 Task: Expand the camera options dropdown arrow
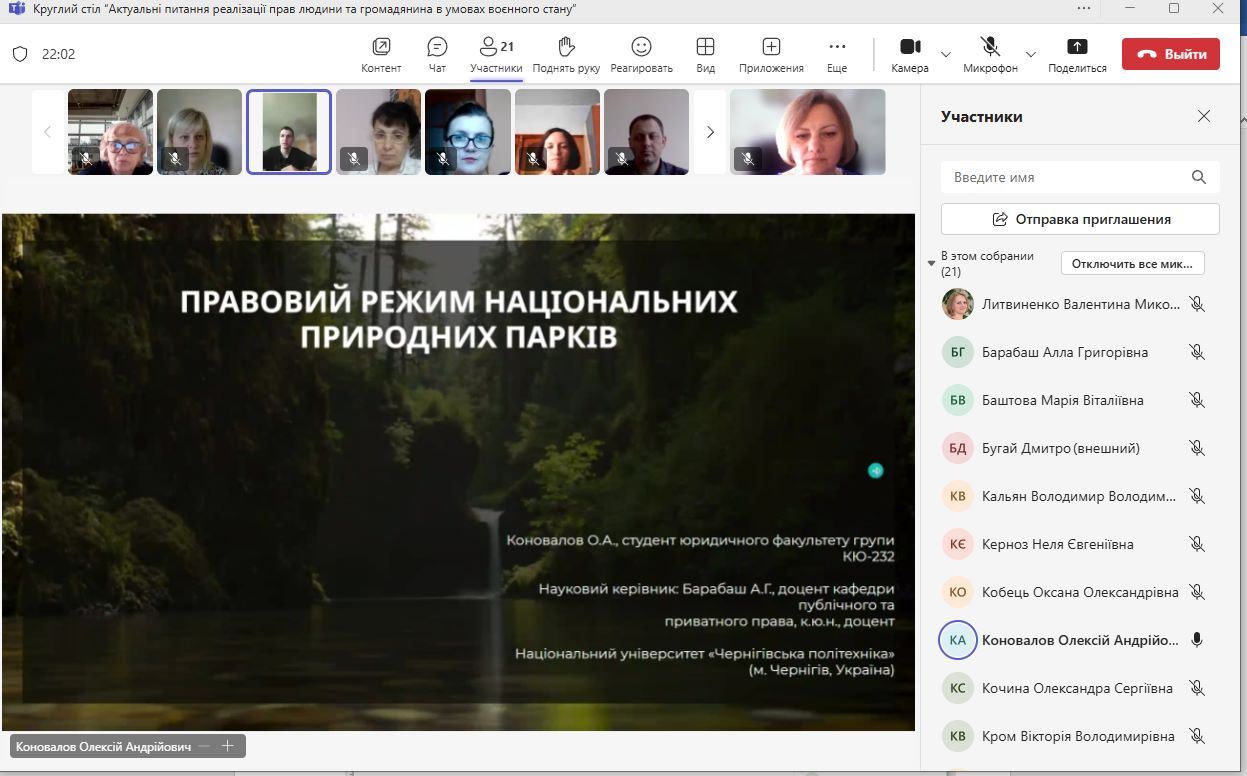tap(946, 54)
